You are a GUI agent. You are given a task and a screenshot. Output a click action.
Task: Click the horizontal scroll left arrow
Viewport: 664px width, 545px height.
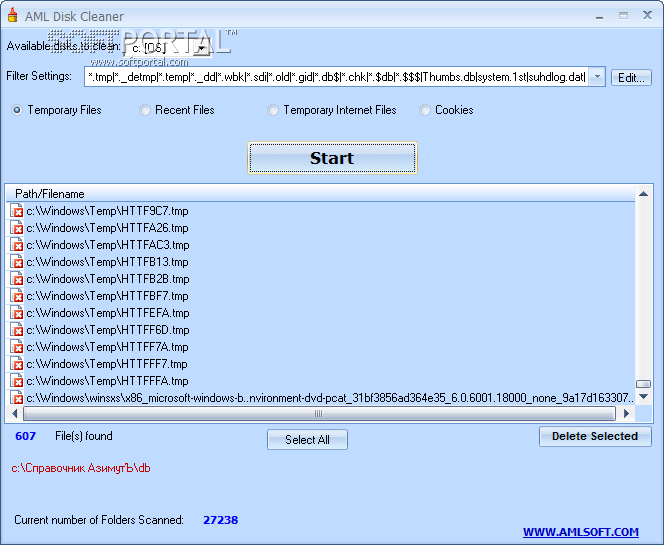(15, 413)
